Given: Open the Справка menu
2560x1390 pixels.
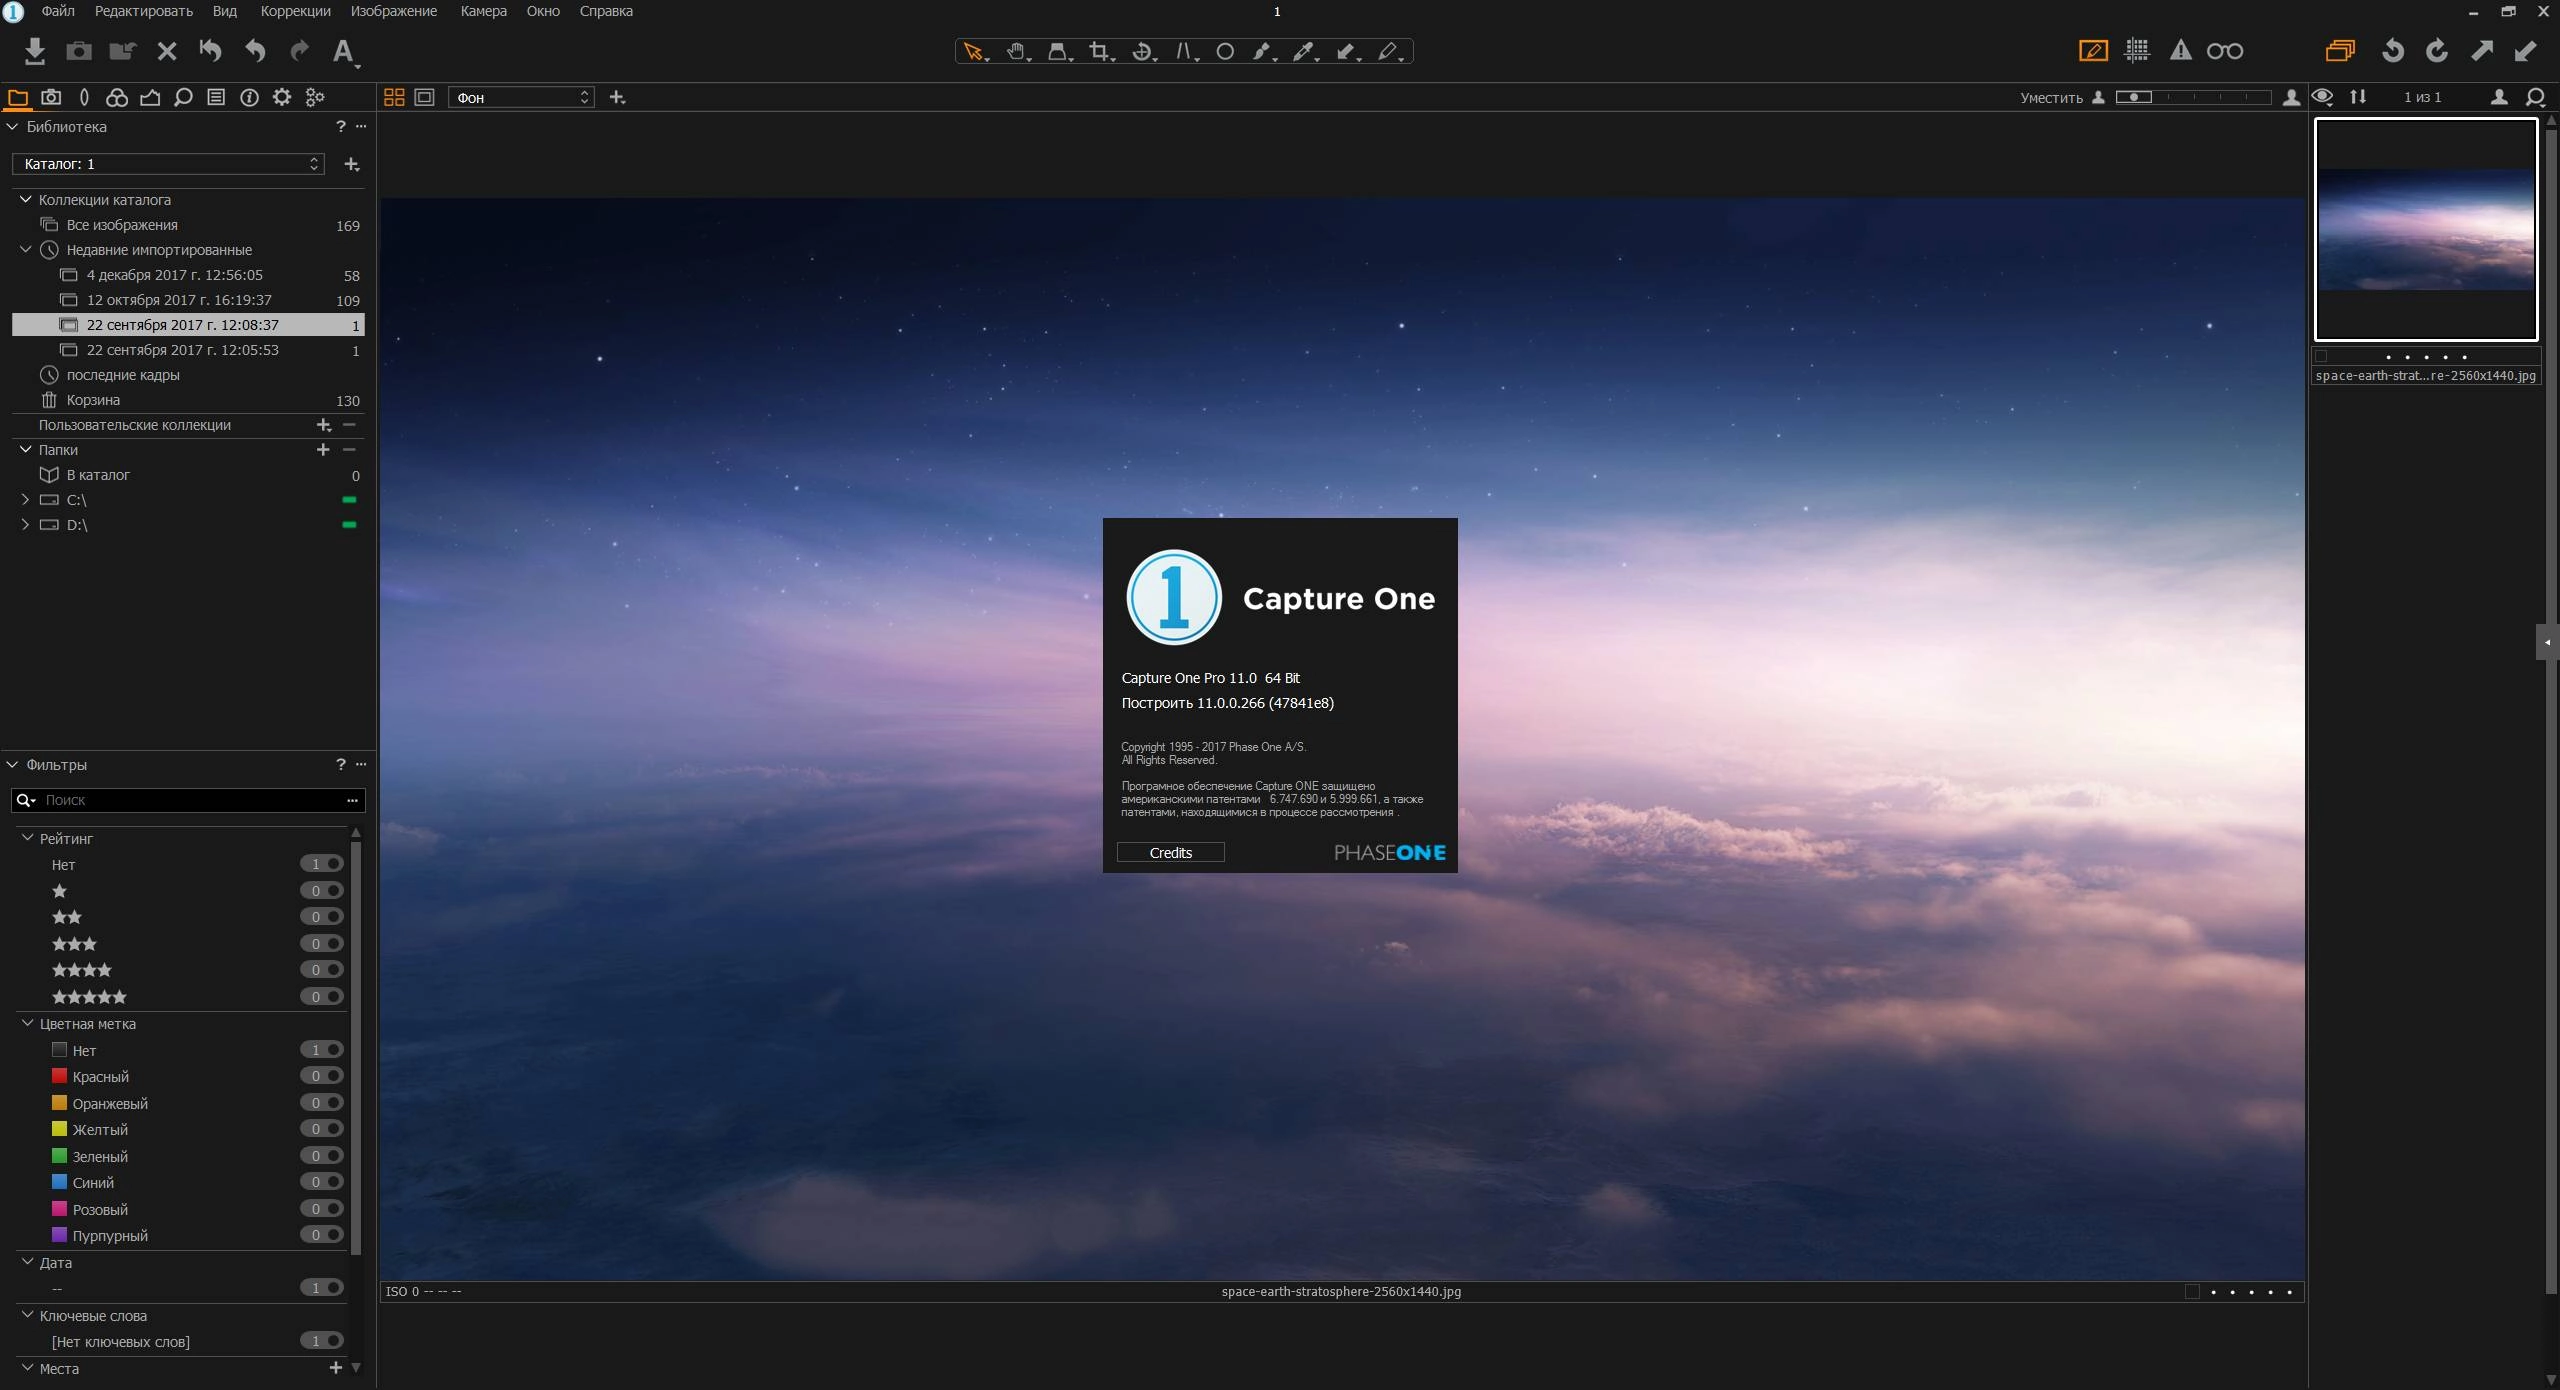Looking at the screenshot, I should click(606, 11).
